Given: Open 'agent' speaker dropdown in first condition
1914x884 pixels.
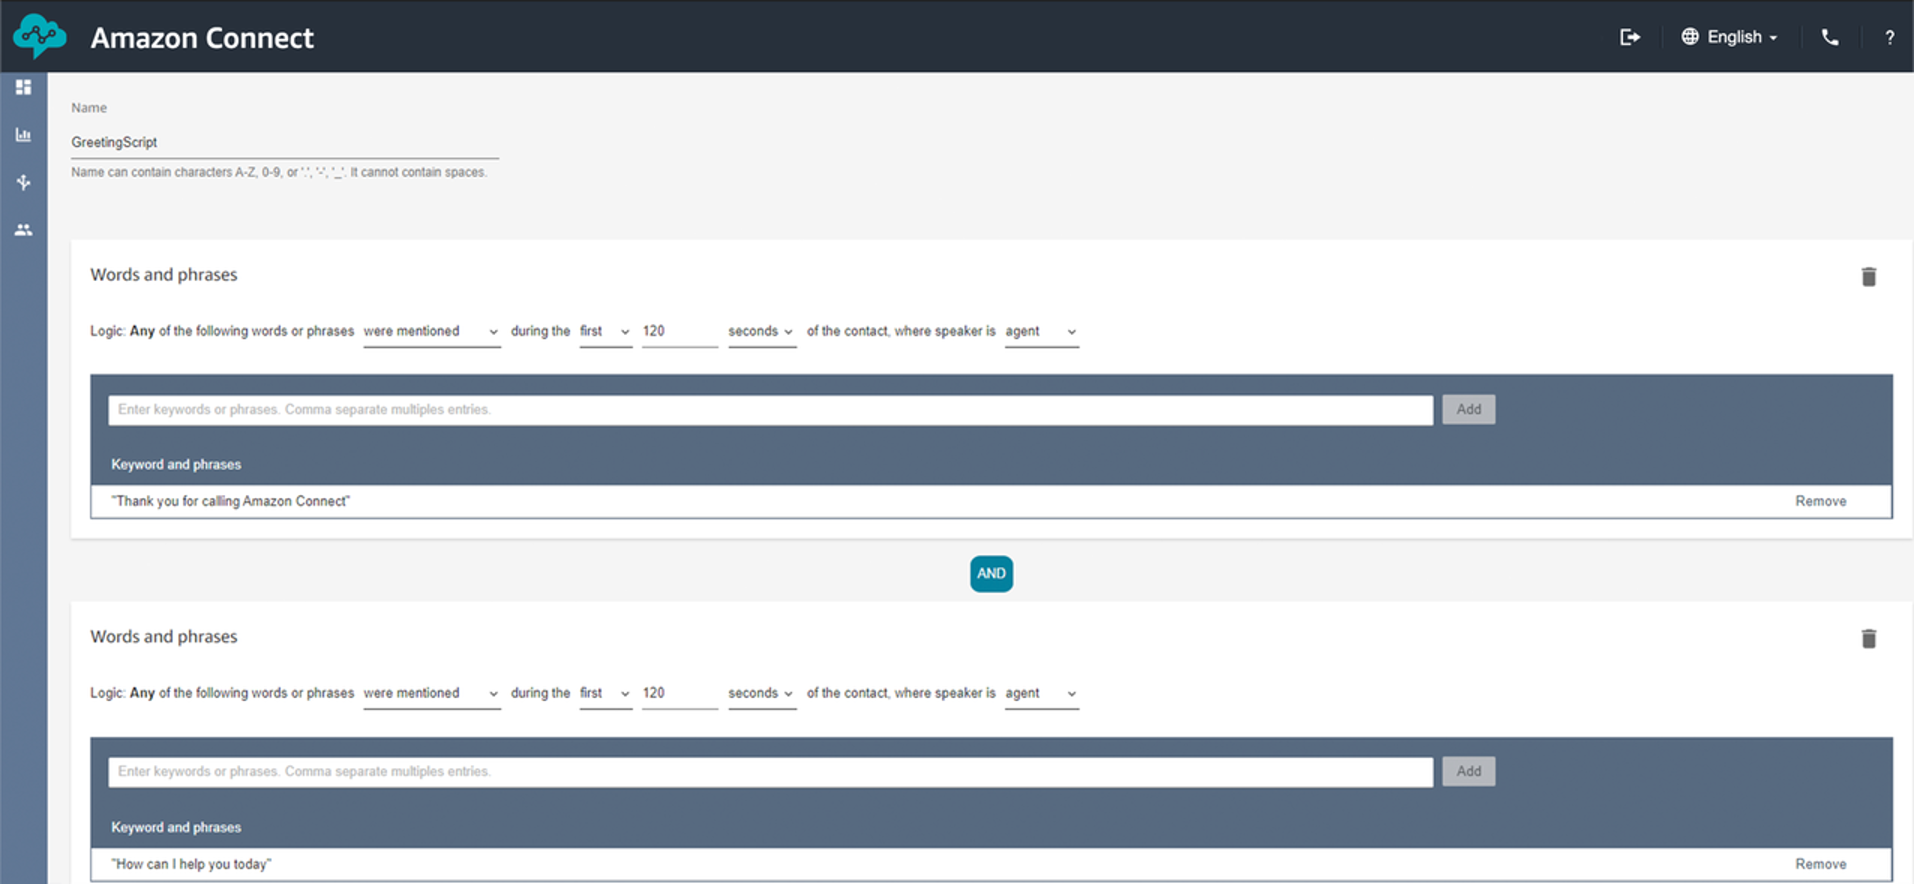Looking at the screenshot, I should pos(1042,332).
